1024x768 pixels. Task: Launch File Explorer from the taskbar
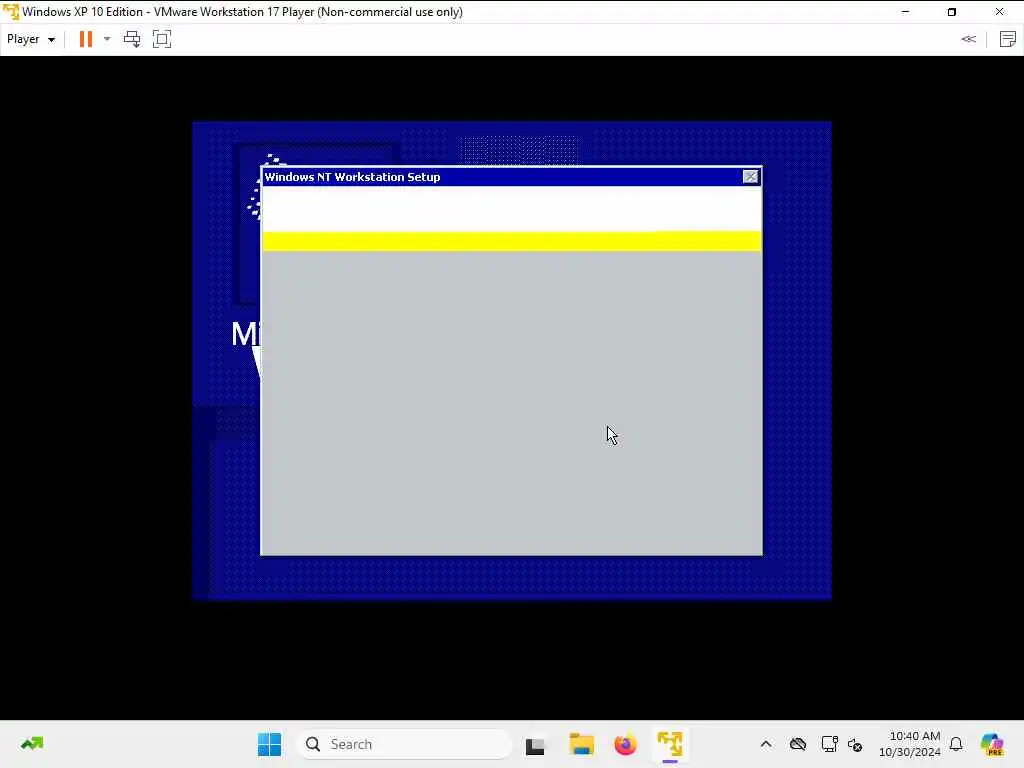(581, 744)
